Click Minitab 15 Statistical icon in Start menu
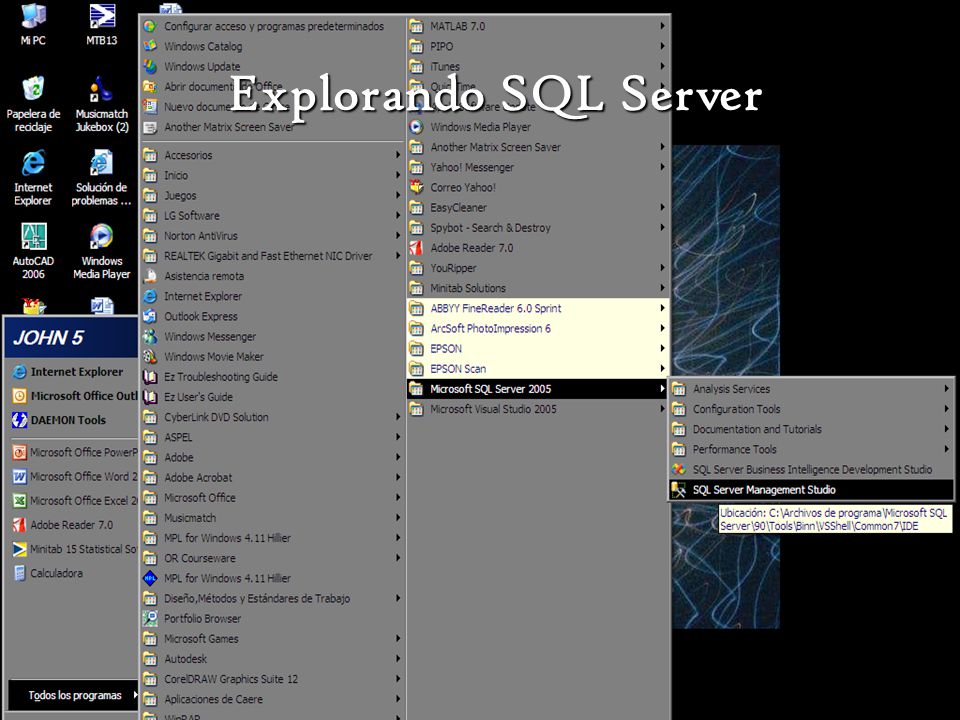 pos(20,549)
